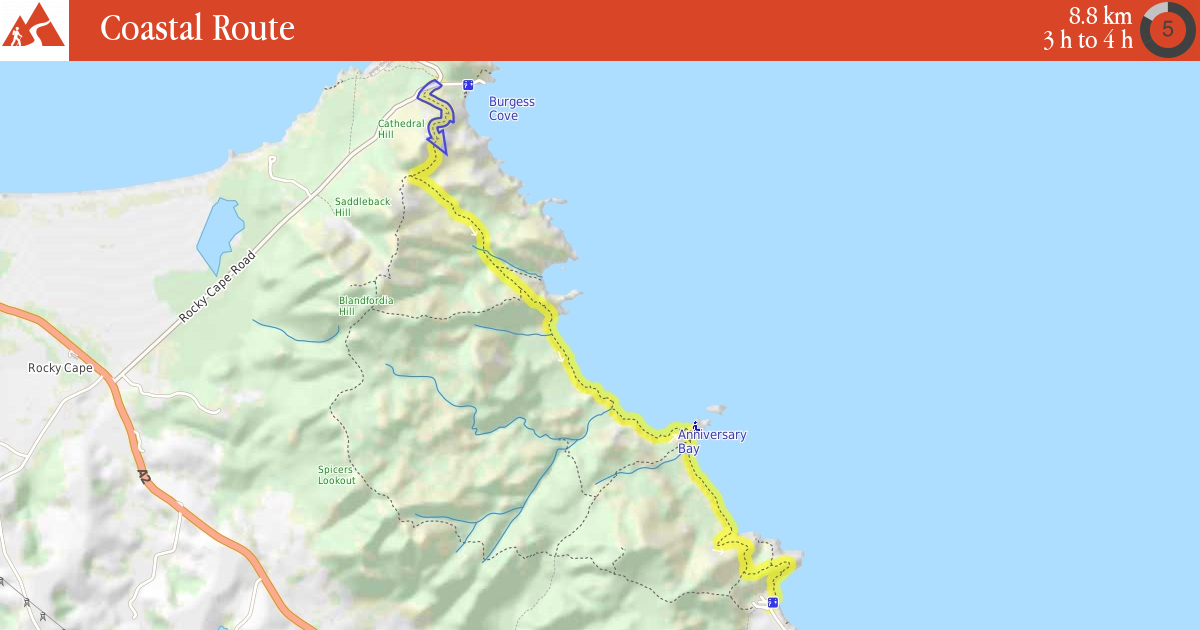Image resolution: width=1200 pixels, height=630 pixels.
Task: Click the Rocky Cape Road label
Action: click(218, 286)
